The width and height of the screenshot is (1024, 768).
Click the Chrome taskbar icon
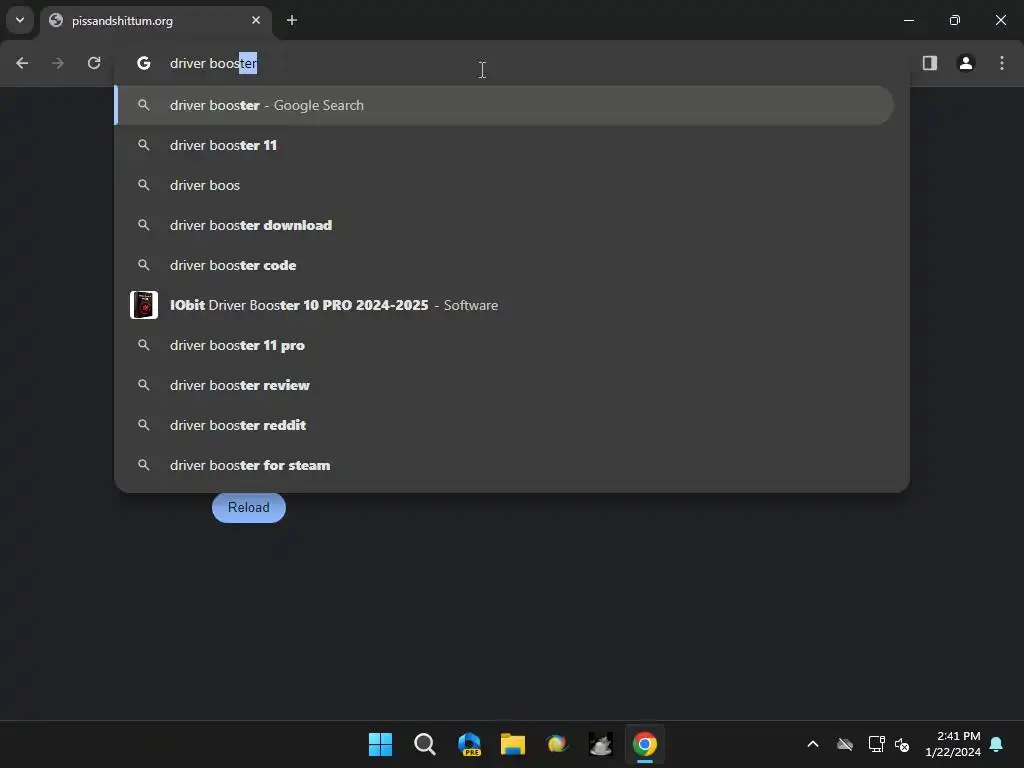(645, 744)
